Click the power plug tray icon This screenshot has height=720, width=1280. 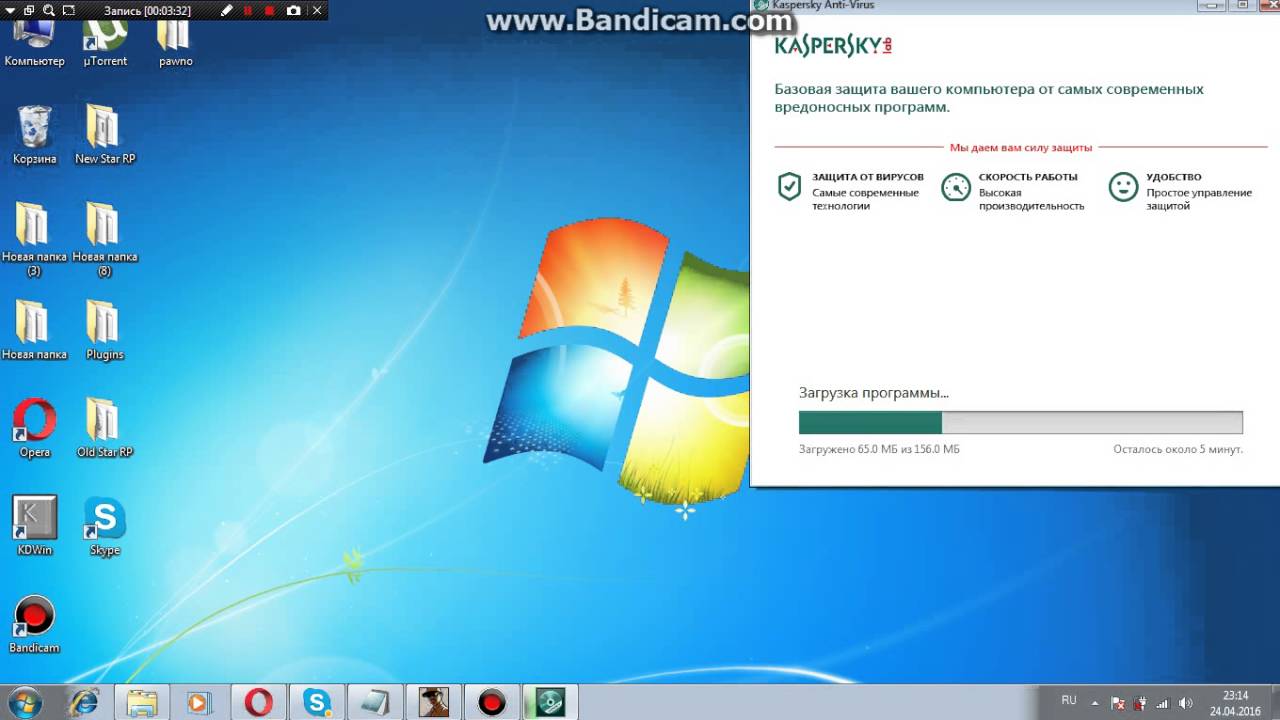click(x=1142, y=702)
